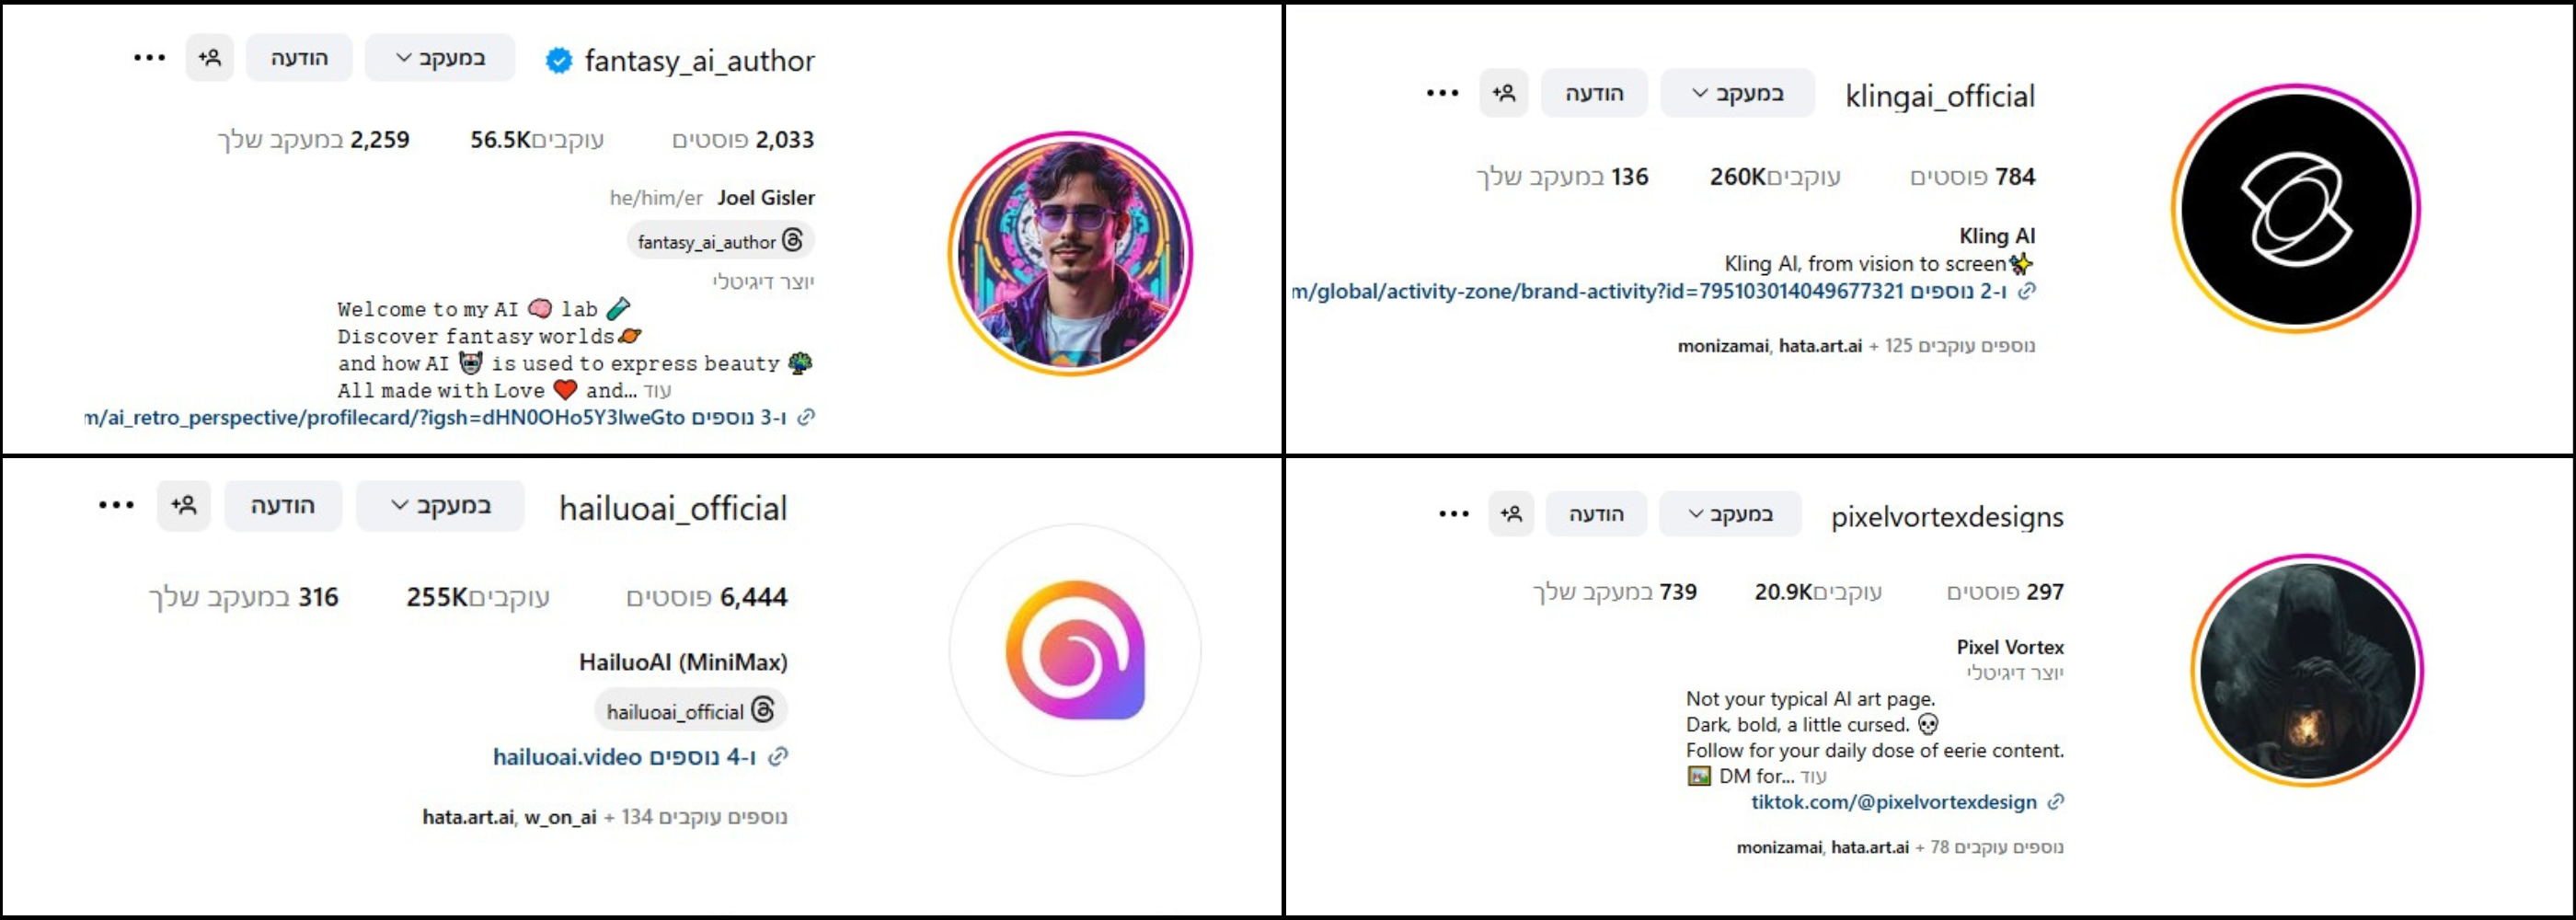The width and height of the screenshot is (2576, 920).
Task: Expand the truncated pixelvortexdesigns bio text
Action: [x=1813, y=777]
